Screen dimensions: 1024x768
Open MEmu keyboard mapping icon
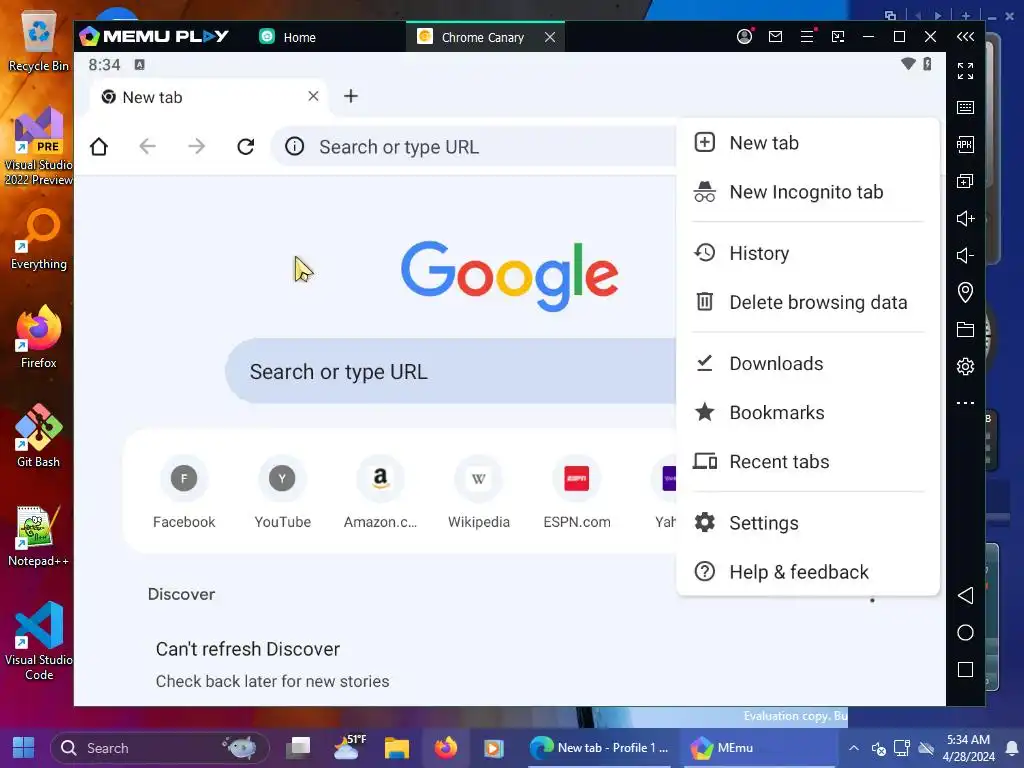point(965,108)
